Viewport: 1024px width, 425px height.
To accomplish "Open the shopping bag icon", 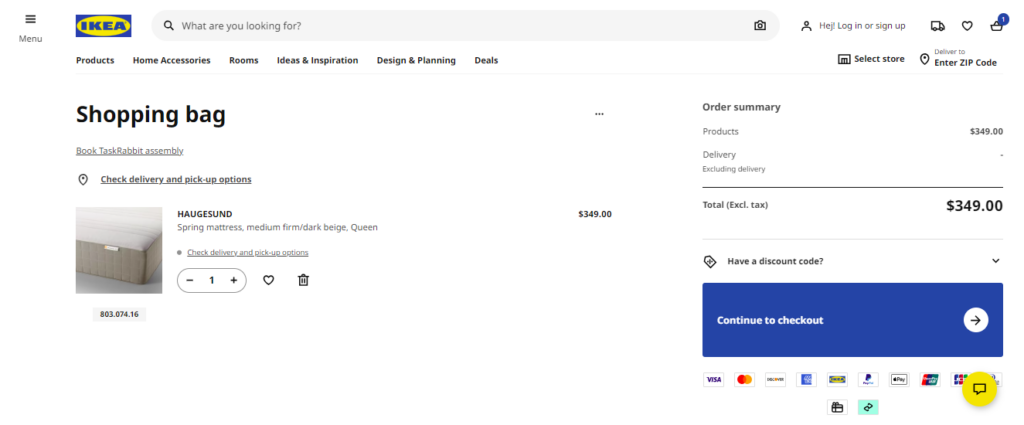I will point(997,26).
